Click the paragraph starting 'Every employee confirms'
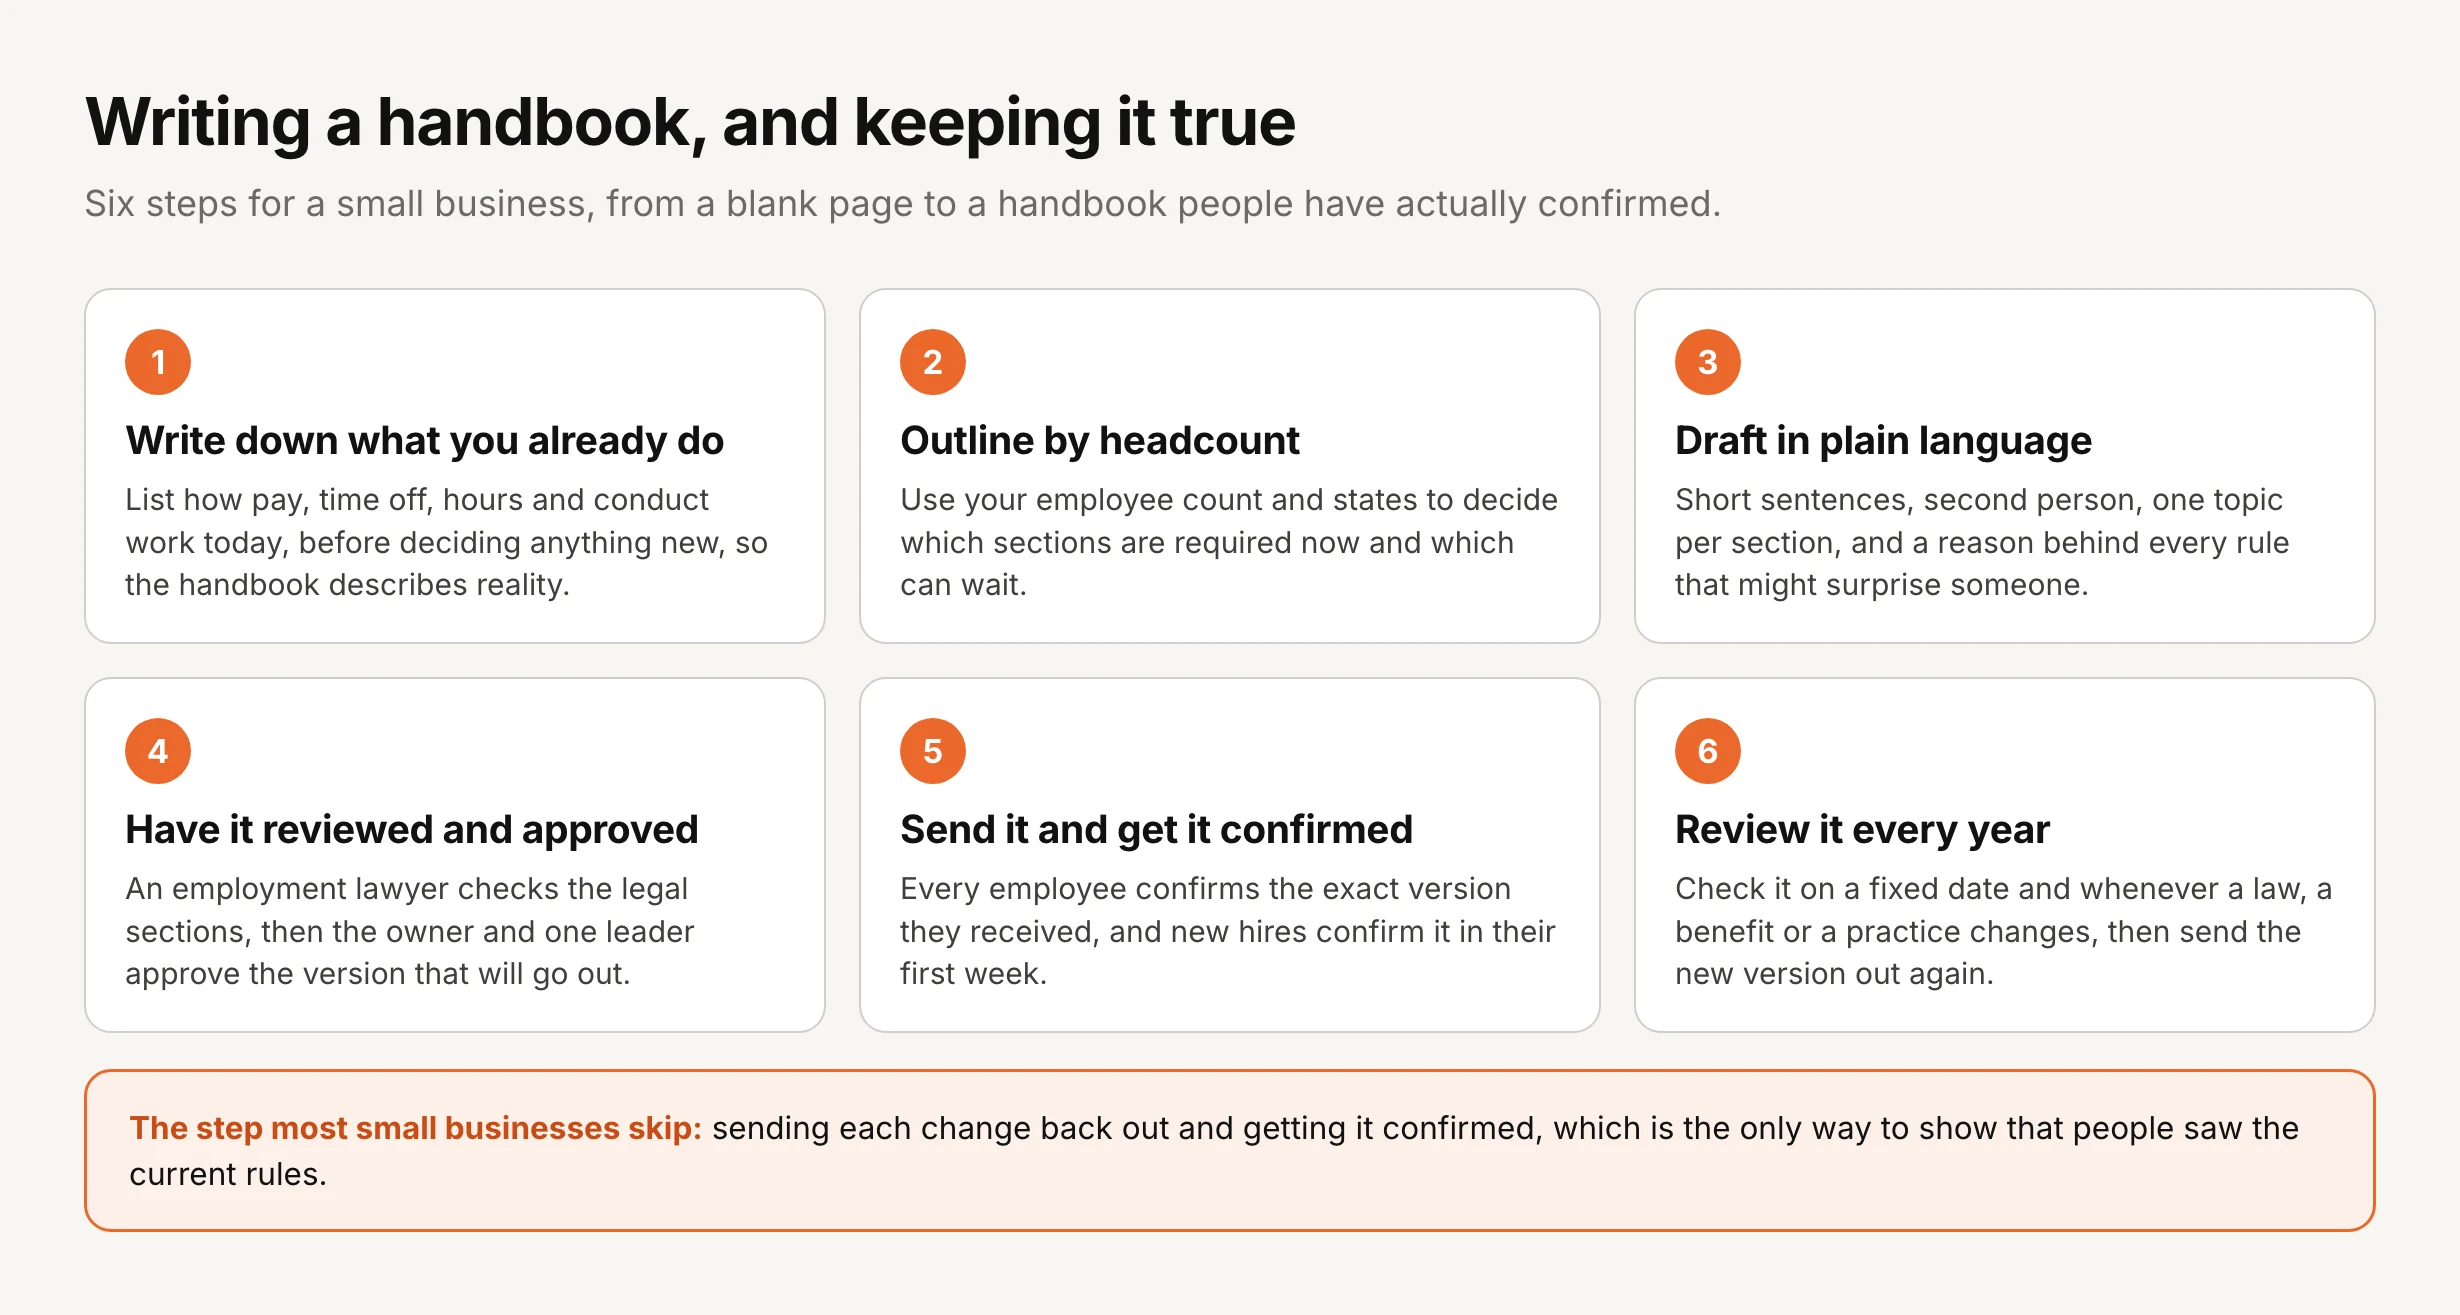The width and height of the screenshot is (2460, 1315). [1228, 931]
